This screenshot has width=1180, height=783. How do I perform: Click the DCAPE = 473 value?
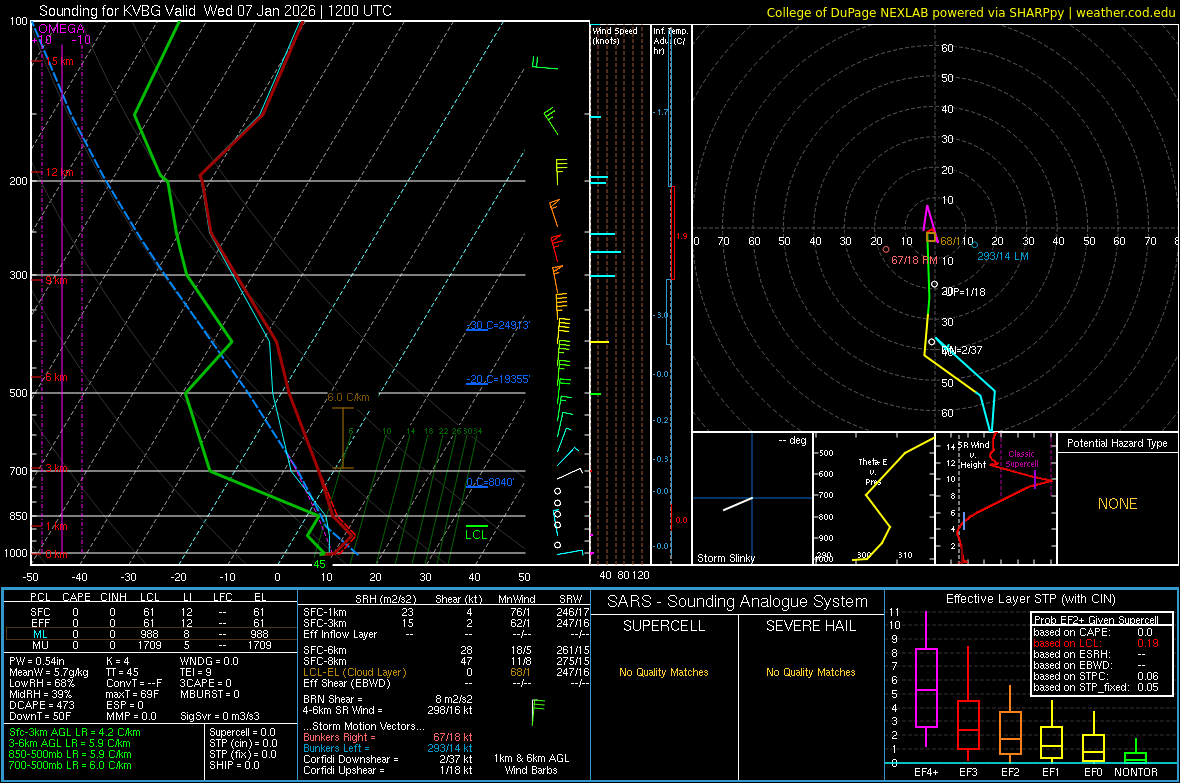pos(41,705)
